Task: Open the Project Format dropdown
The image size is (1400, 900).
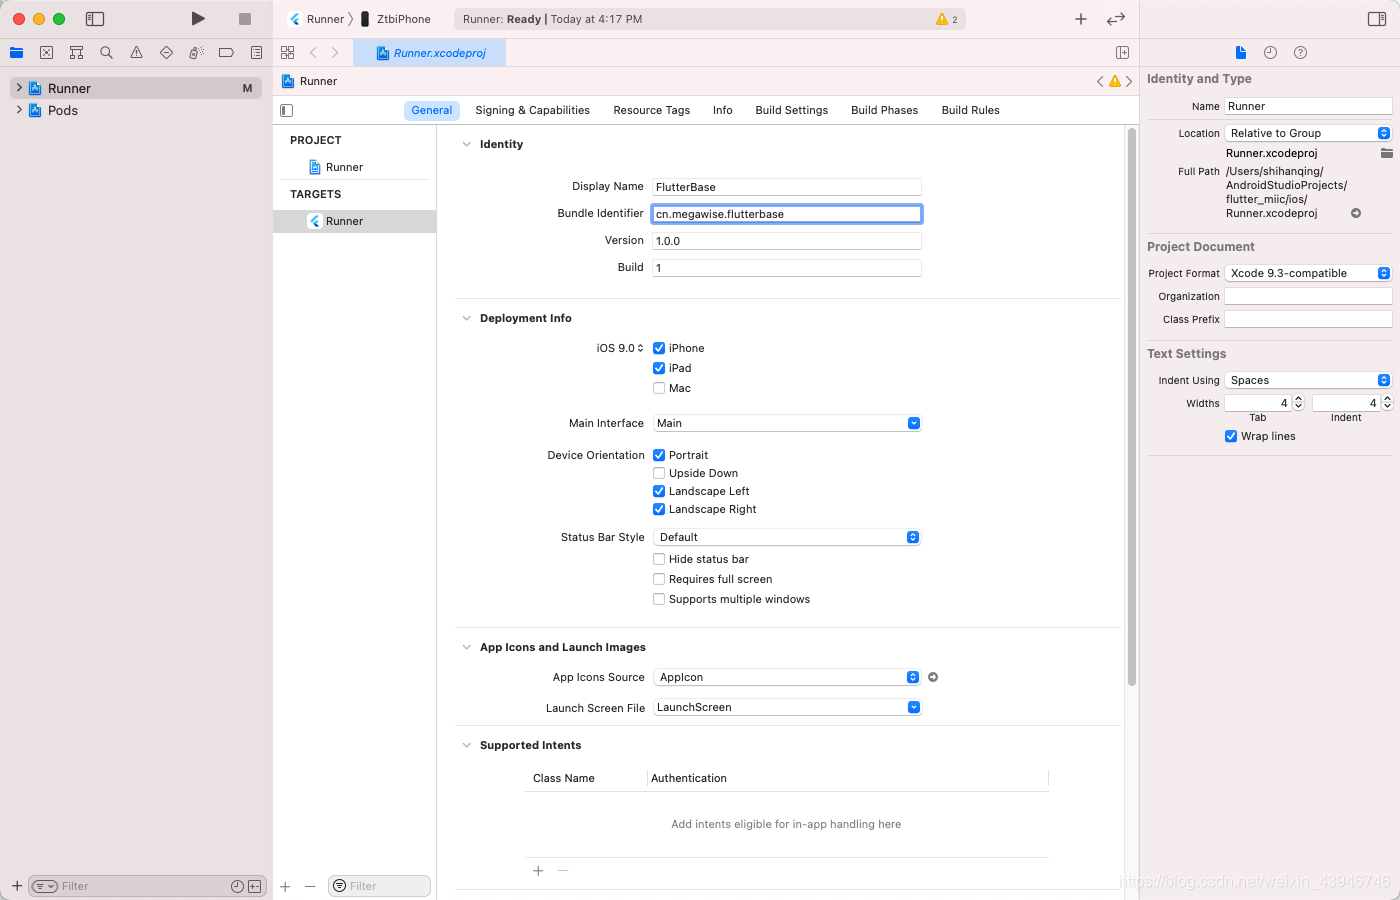Action: click(1308, 273)
